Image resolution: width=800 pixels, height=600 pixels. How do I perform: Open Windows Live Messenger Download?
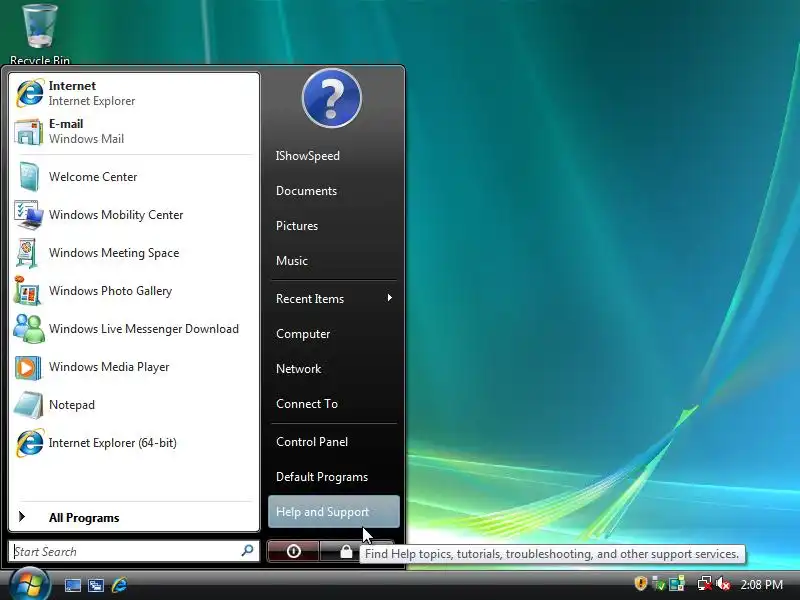134,329
